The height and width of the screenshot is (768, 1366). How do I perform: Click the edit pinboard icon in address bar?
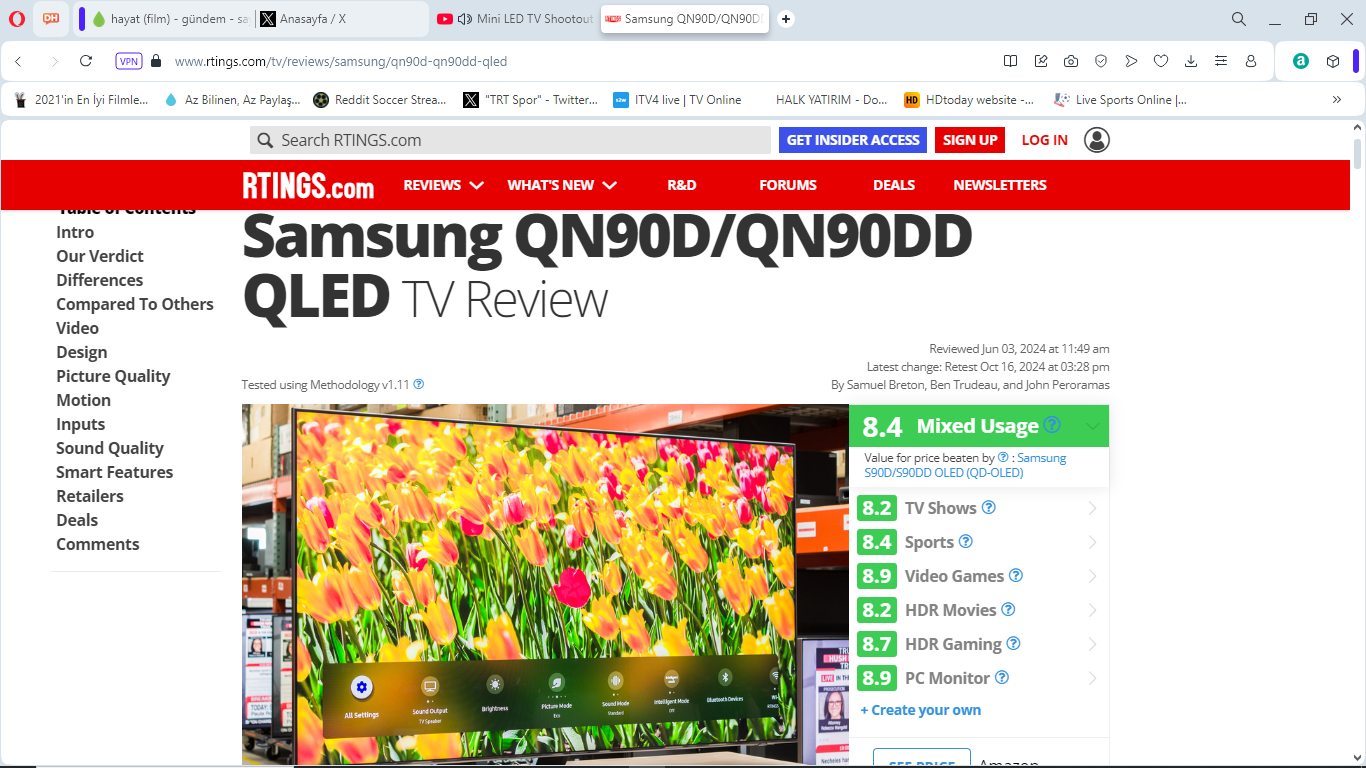tap(1041, 61)
